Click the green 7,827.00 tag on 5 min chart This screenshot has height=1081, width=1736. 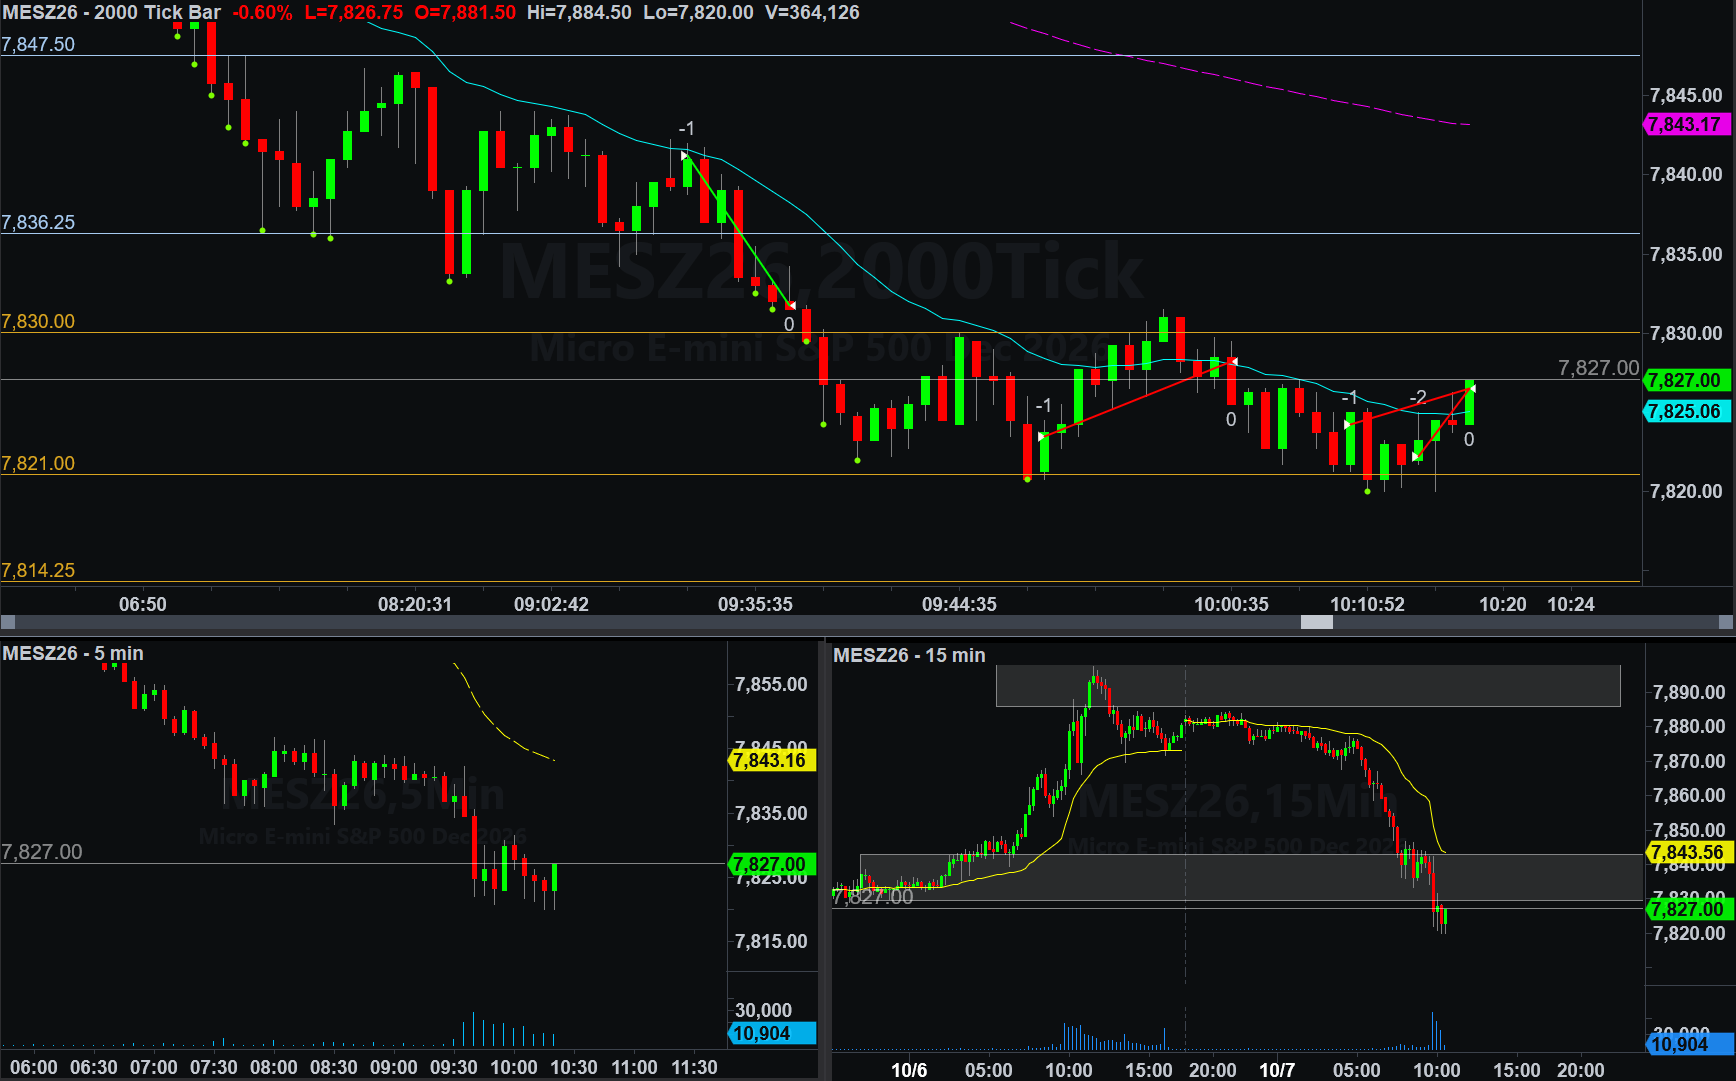772,864
